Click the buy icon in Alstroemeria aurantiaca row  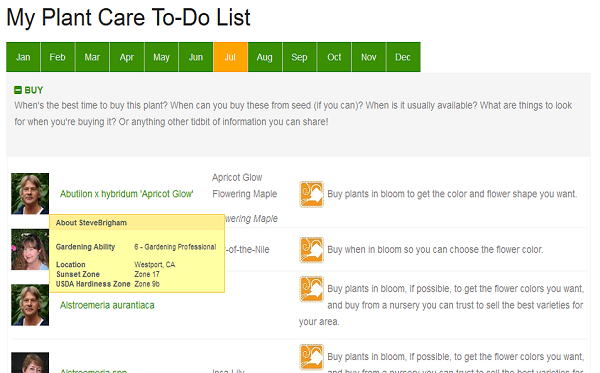(311, 289)
